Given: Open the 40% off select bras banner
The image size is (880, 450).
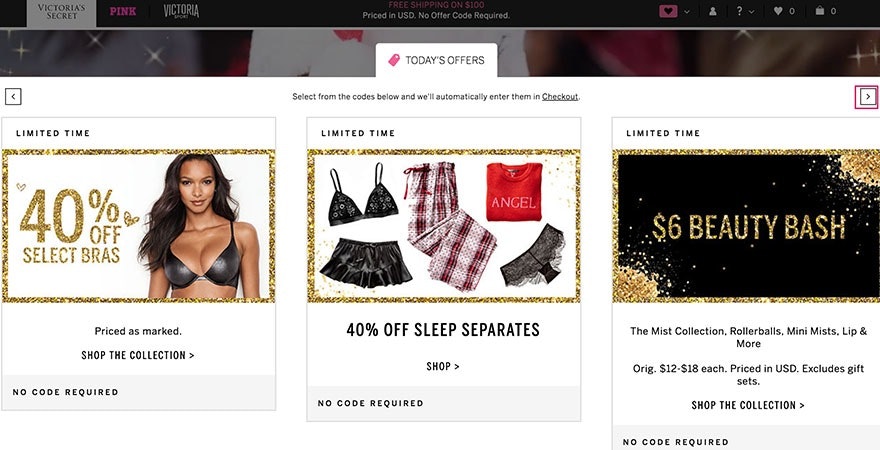Looking at the screenshot, I should coord(138,226).
